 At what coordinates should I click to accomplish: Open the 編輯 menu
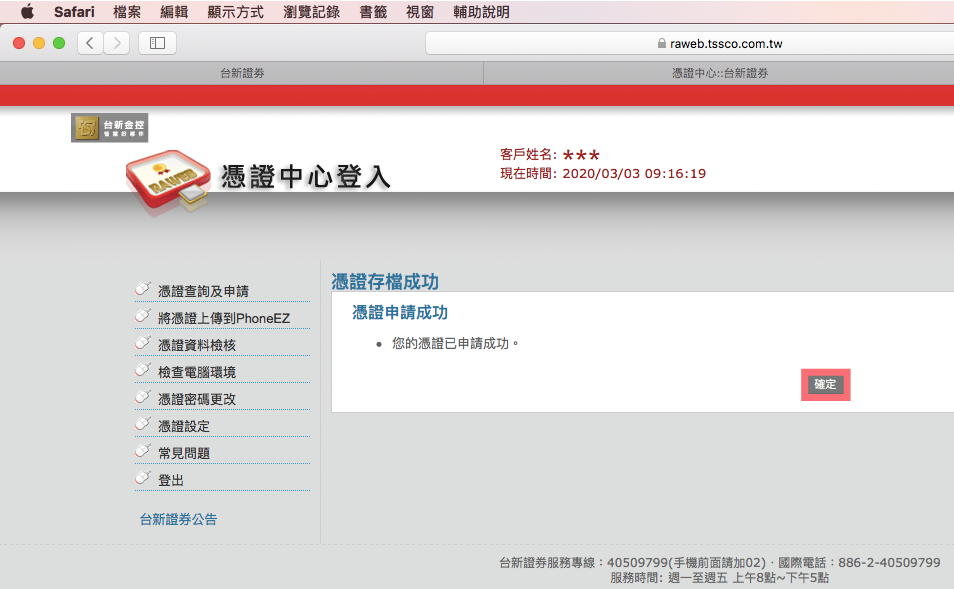(x=174, y=12)
